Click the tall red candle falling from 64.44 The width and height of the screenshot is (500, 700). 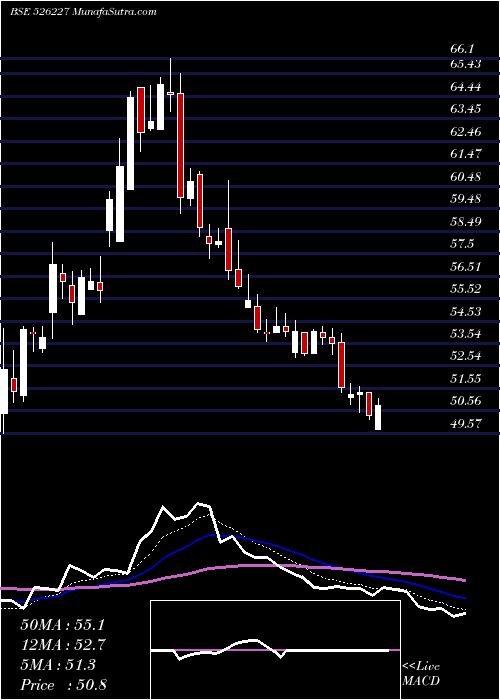pos(180,145)
